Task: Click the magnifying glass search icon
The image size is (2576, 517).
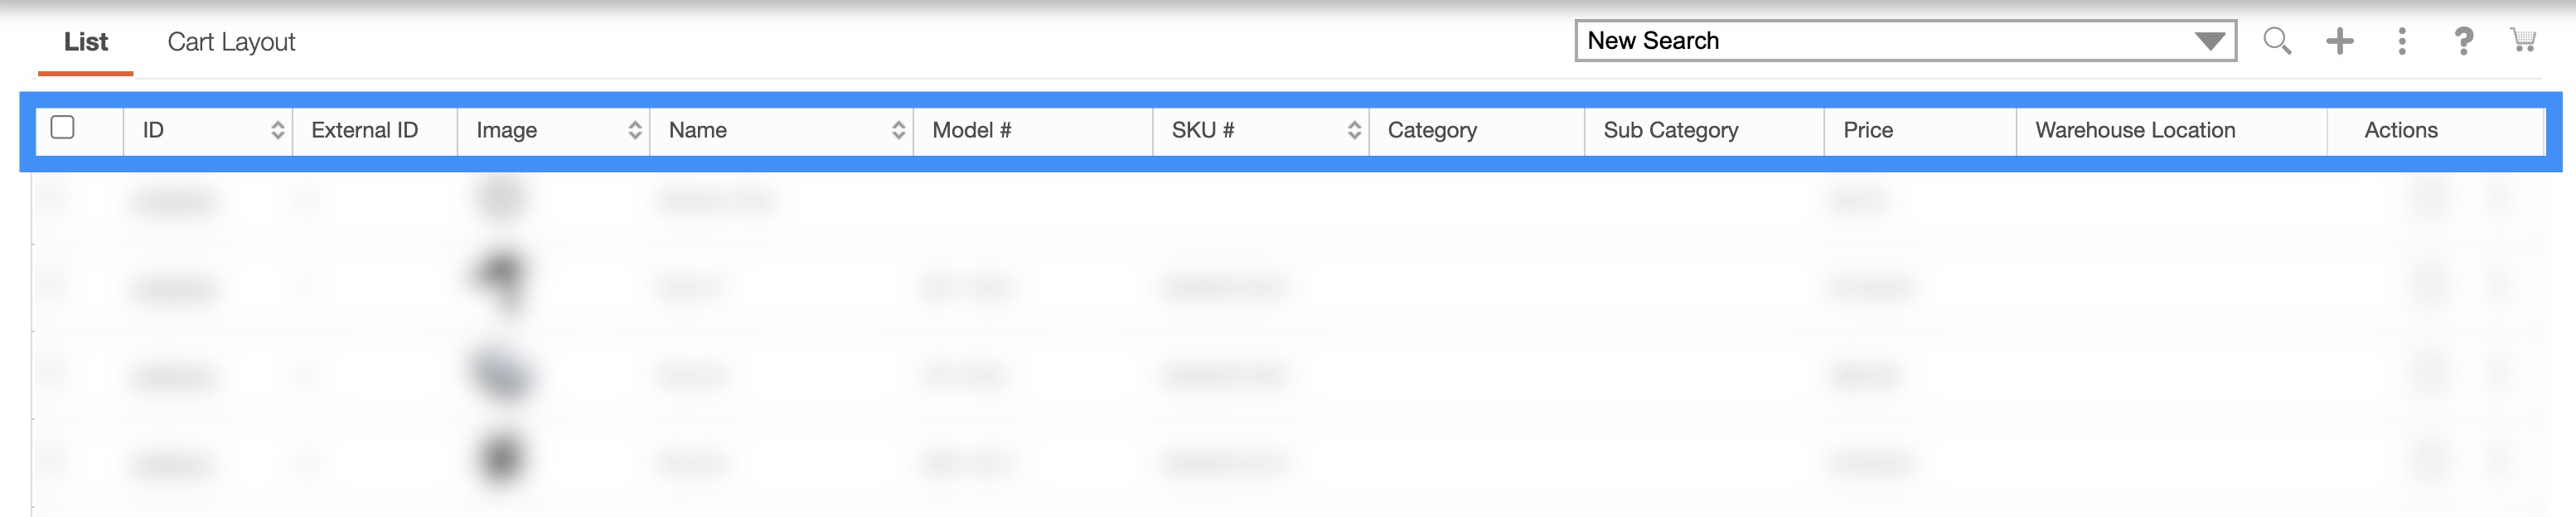Action: coord(2277,41)
